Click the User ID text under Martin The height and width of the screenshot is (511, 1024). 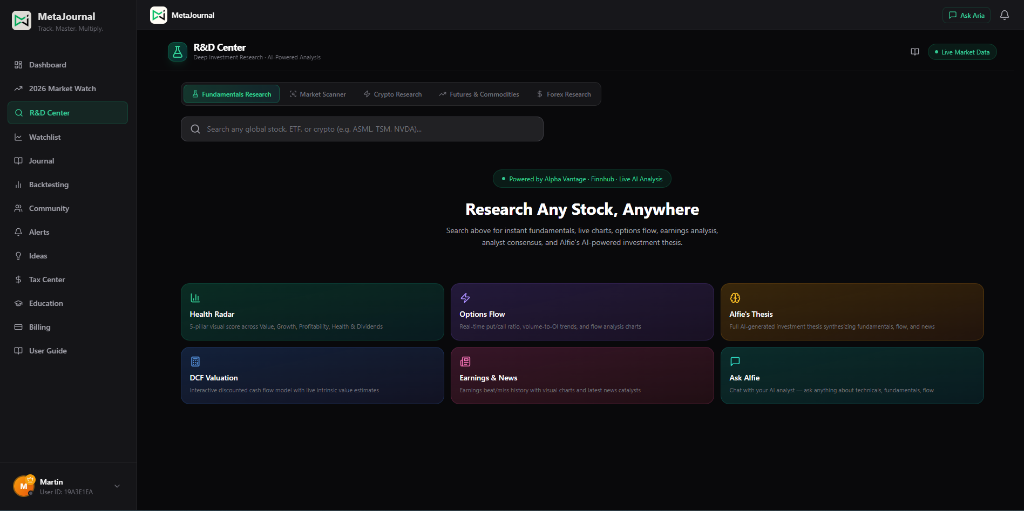67,491
